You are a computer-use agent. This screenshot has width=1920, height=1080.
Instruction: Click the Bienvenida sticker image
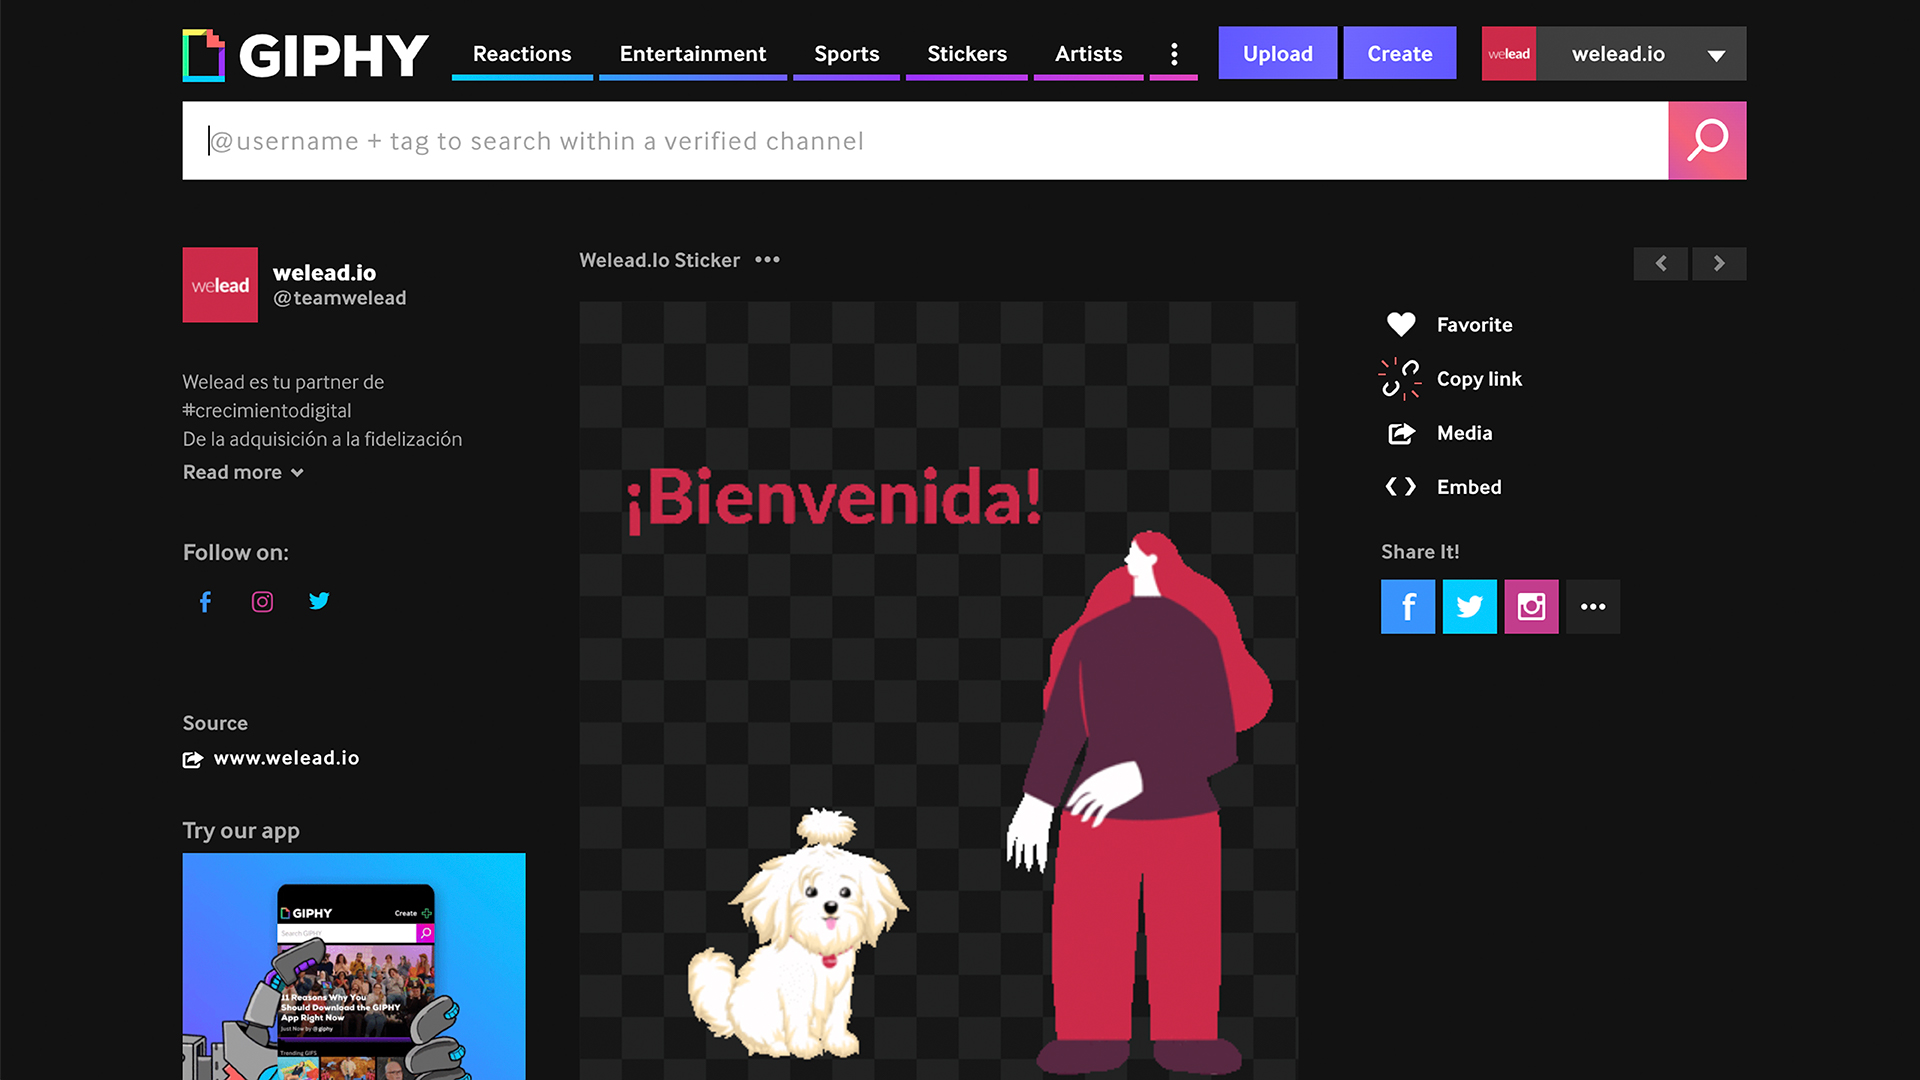pos(938,690)
